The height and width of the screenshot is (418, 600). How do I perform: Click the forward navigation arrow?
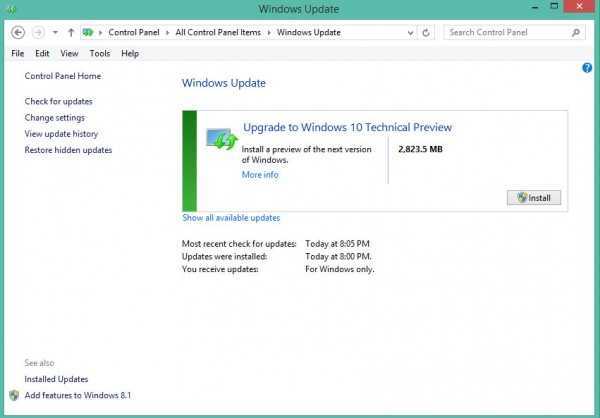(x=38, y=33)
